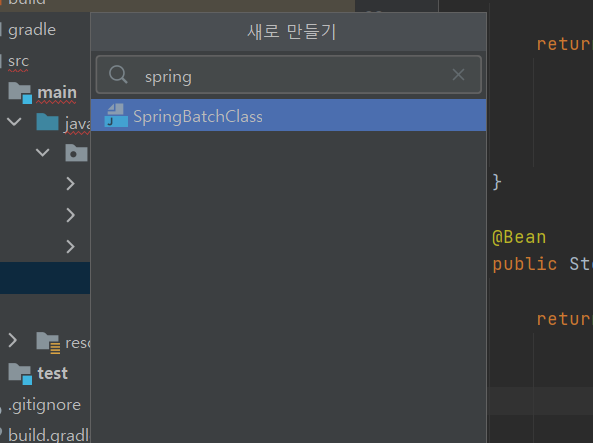The height and width of the screenshot is (443, 593).
Task: Click the @Bean annotation in editor
Action: pos(519,238)
